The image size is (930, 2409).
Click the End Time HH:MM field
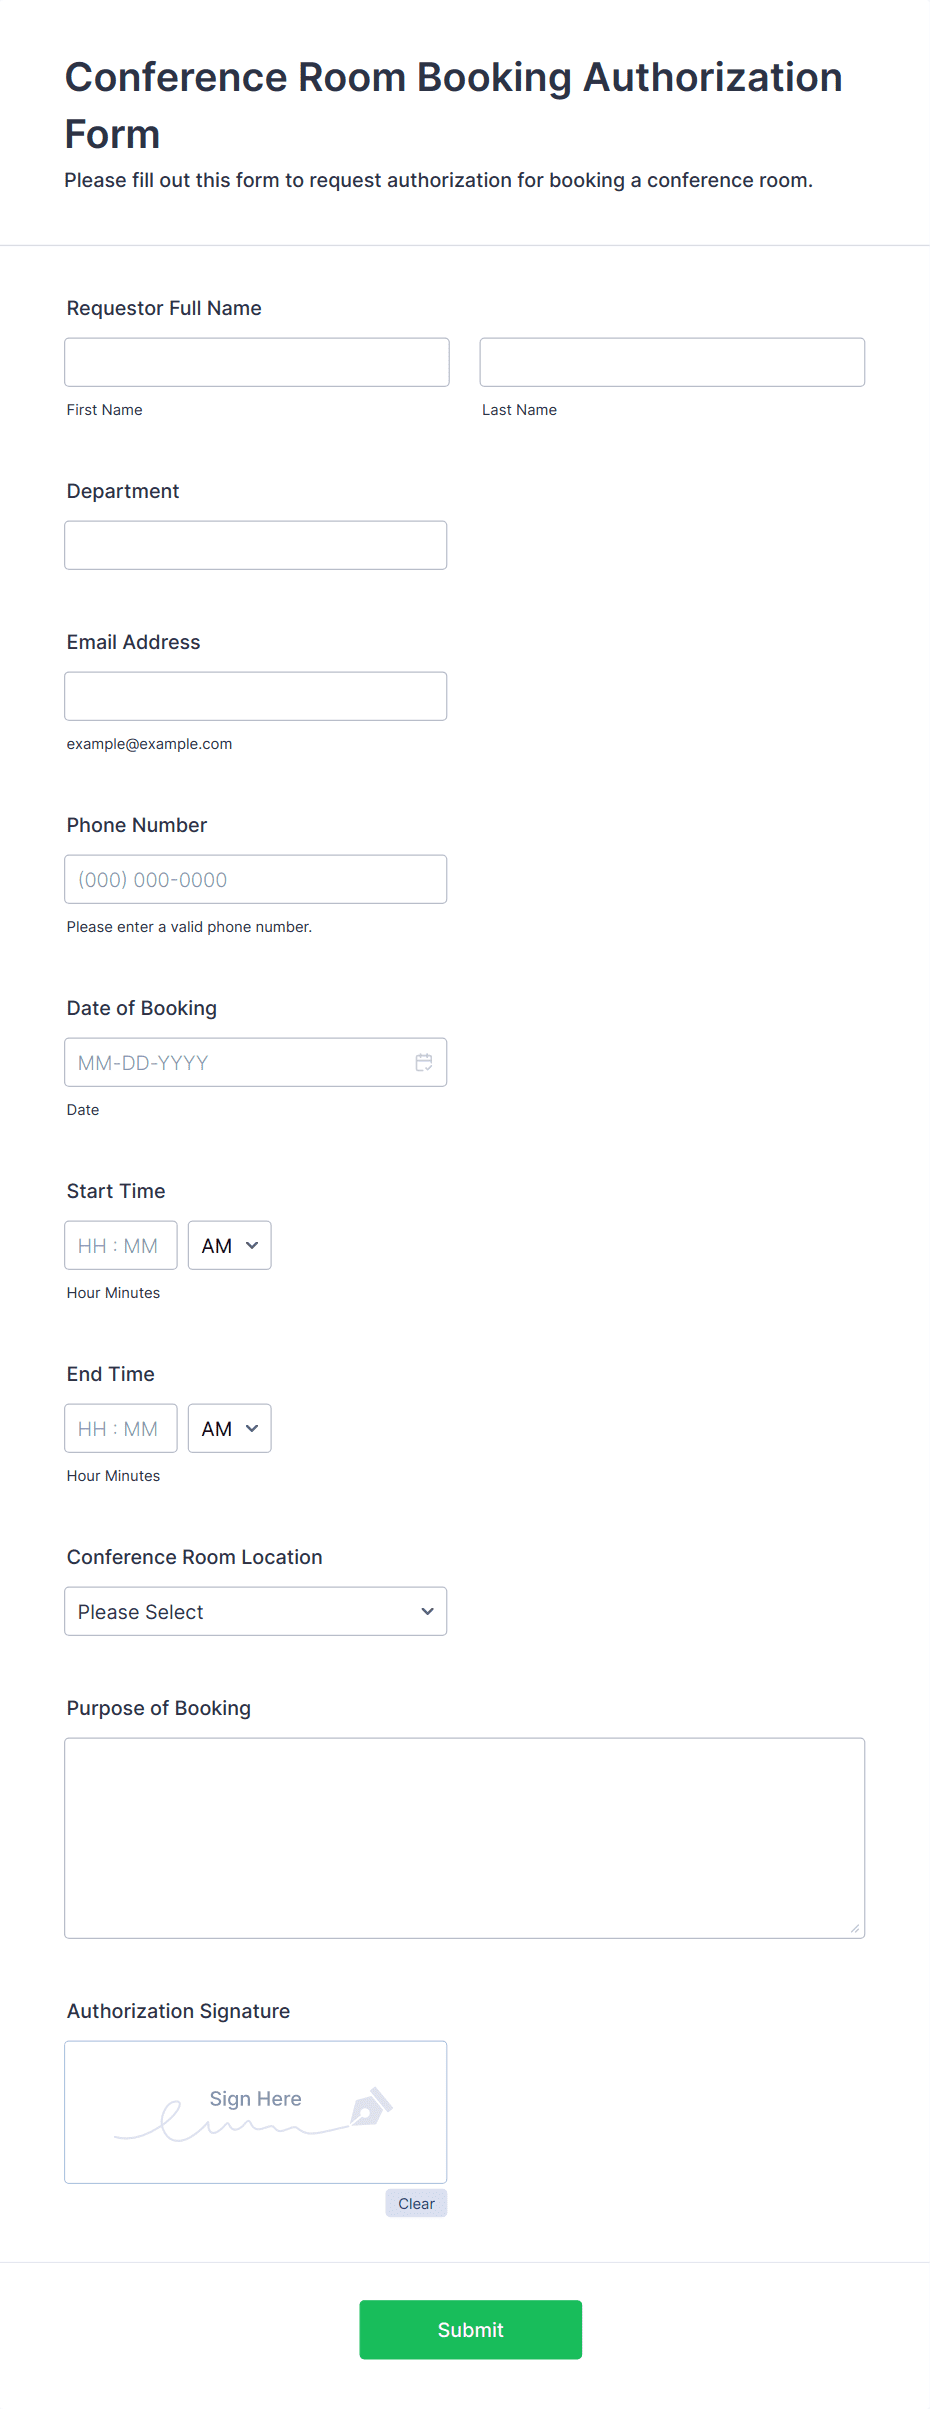coord(121,1428)
